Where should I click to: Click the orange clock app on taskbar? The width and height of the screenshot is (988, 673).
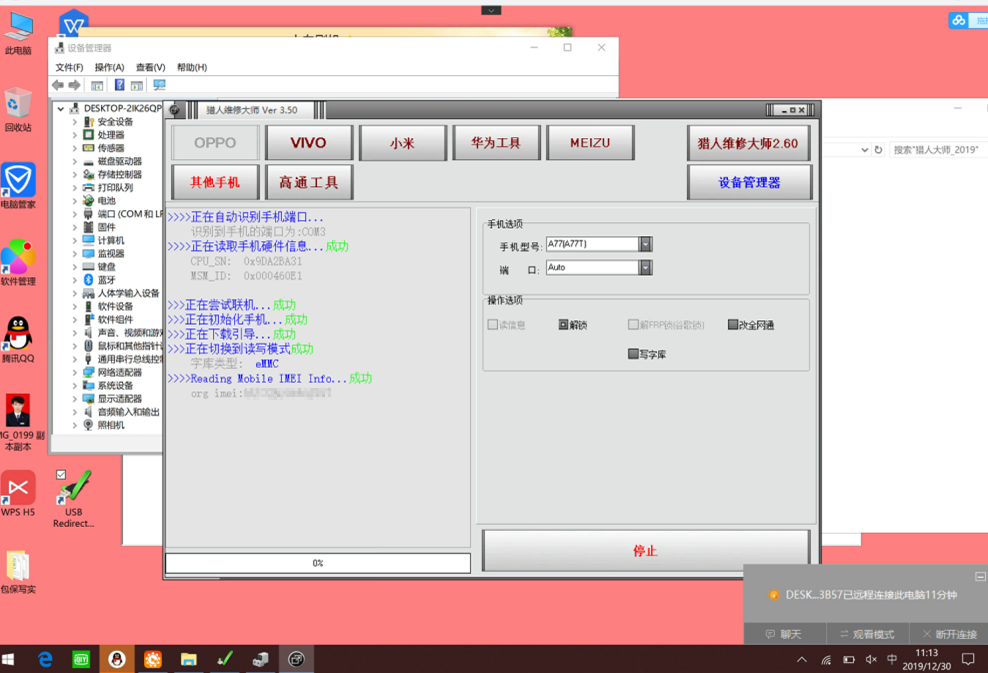(x=152, y=659)
